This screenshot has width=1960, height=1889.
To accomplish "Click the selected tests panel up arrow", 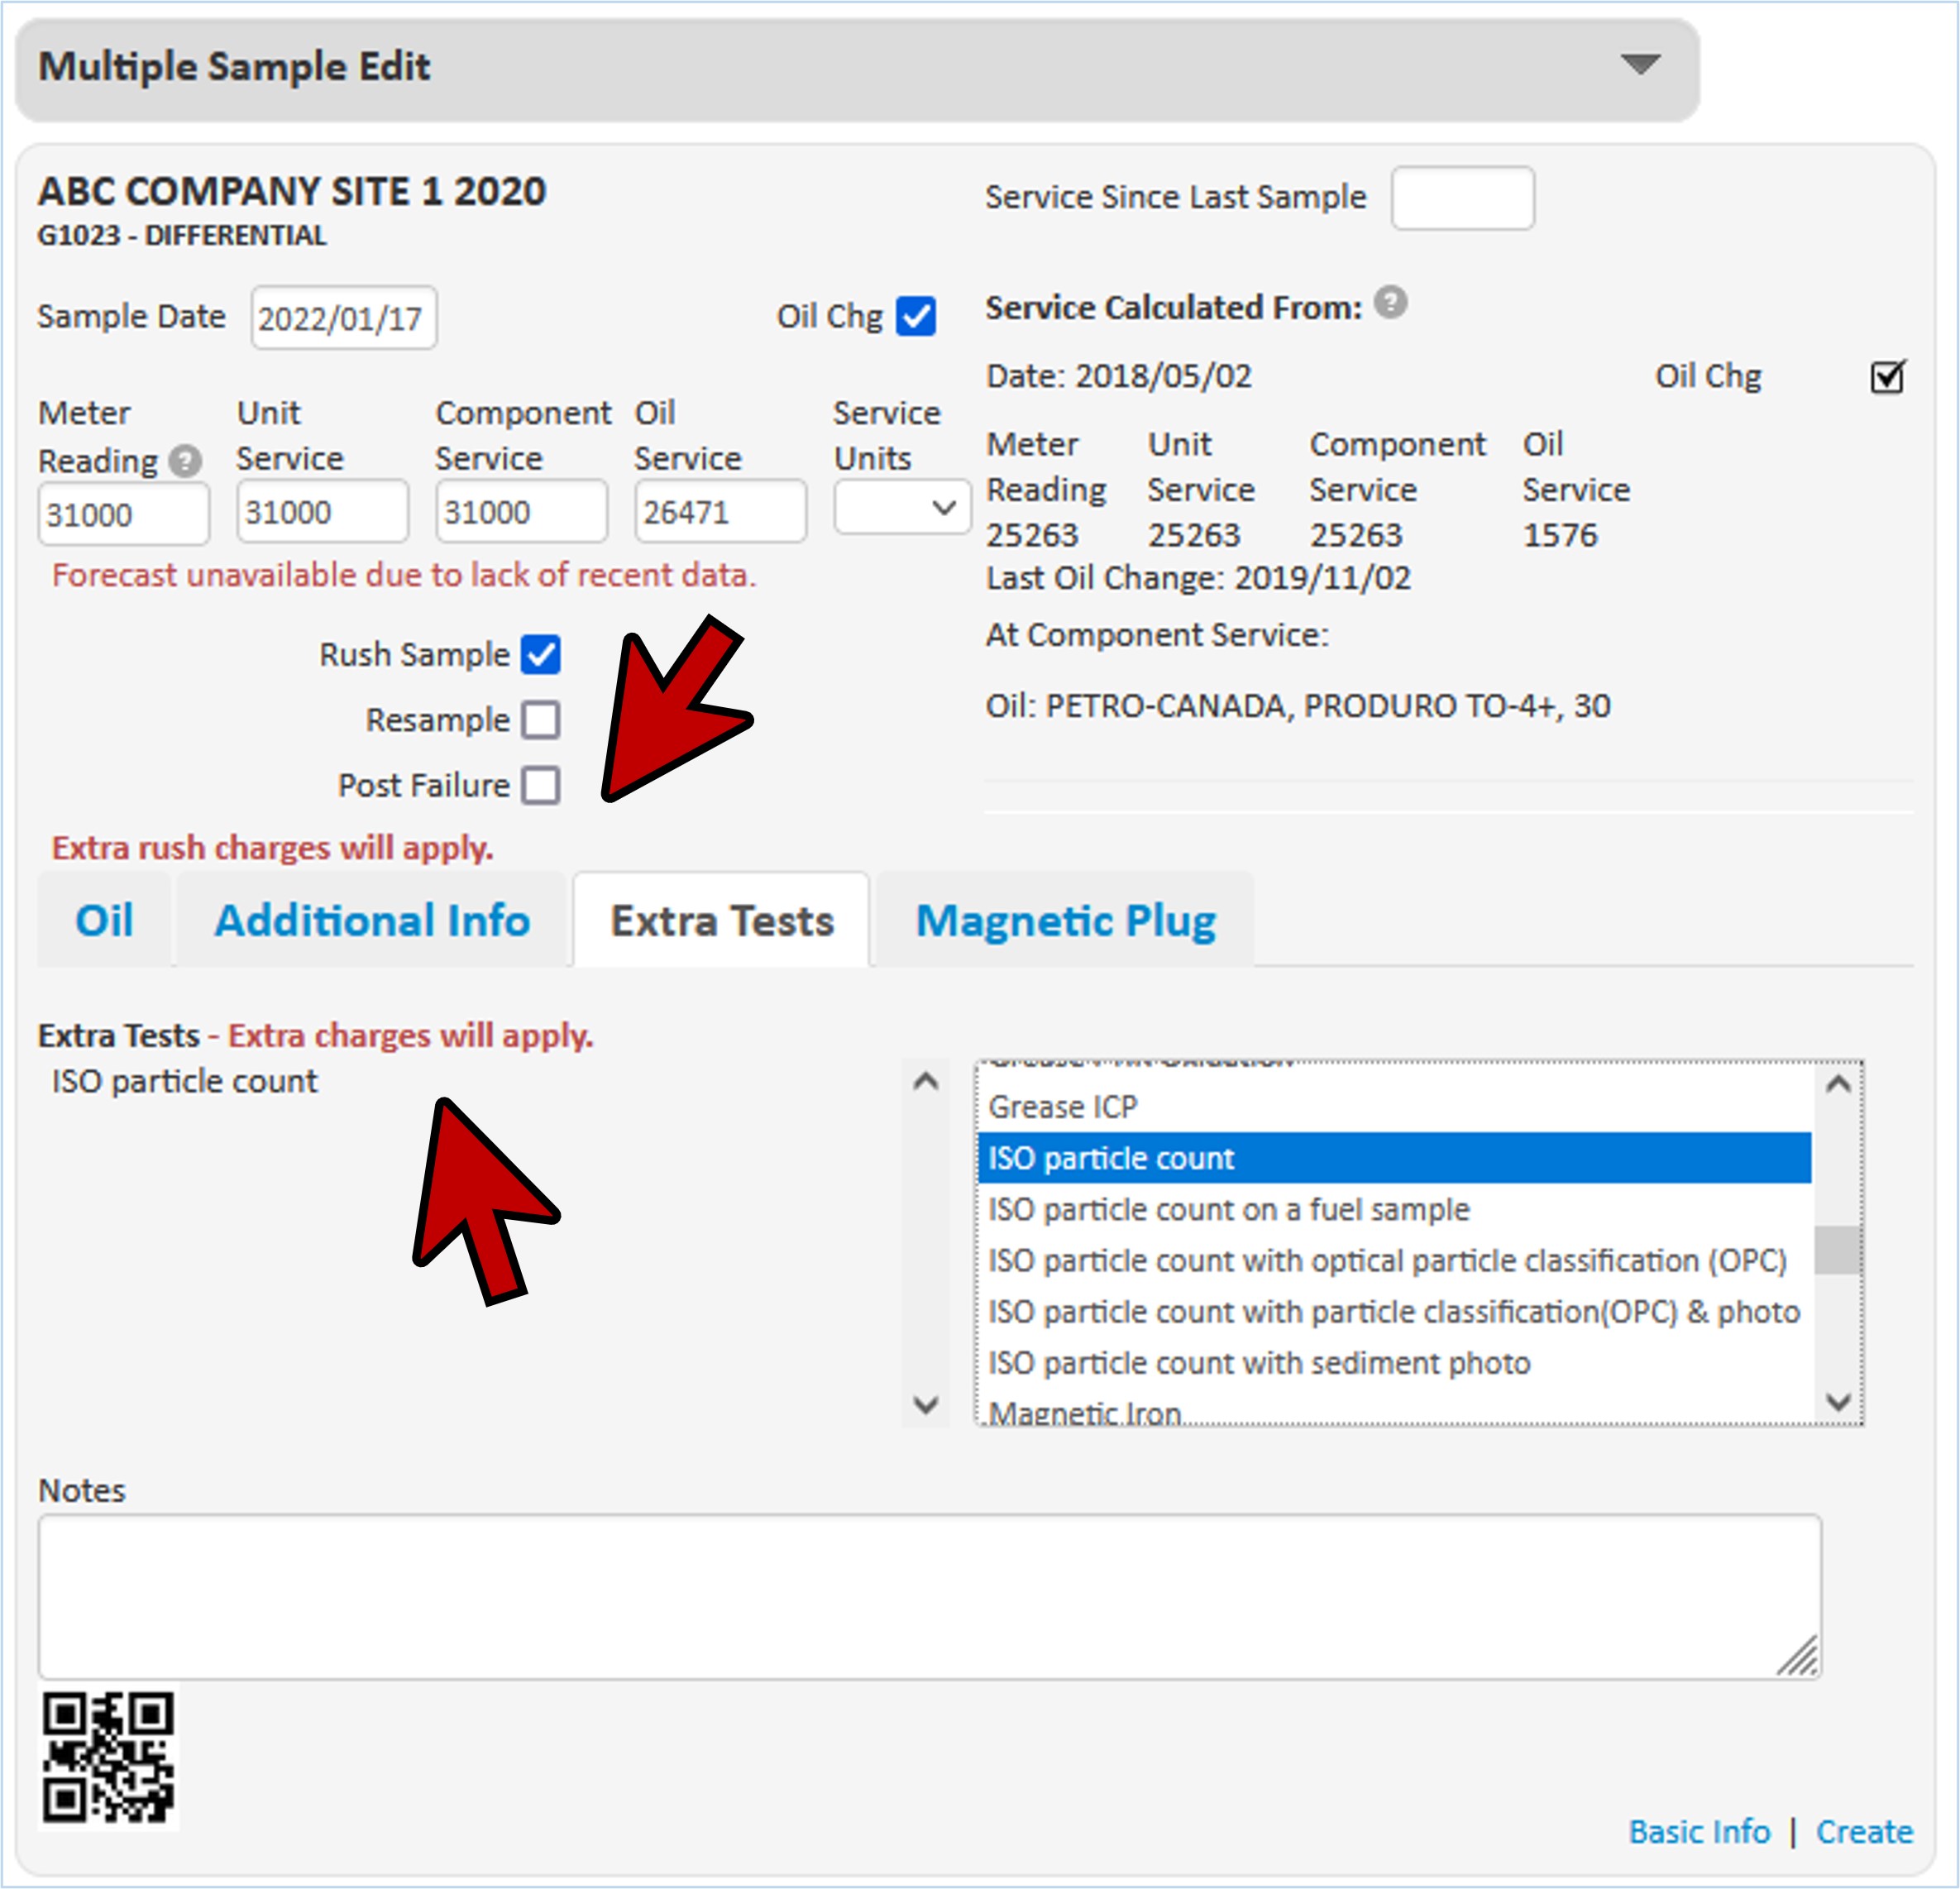I will (926, 1081).
